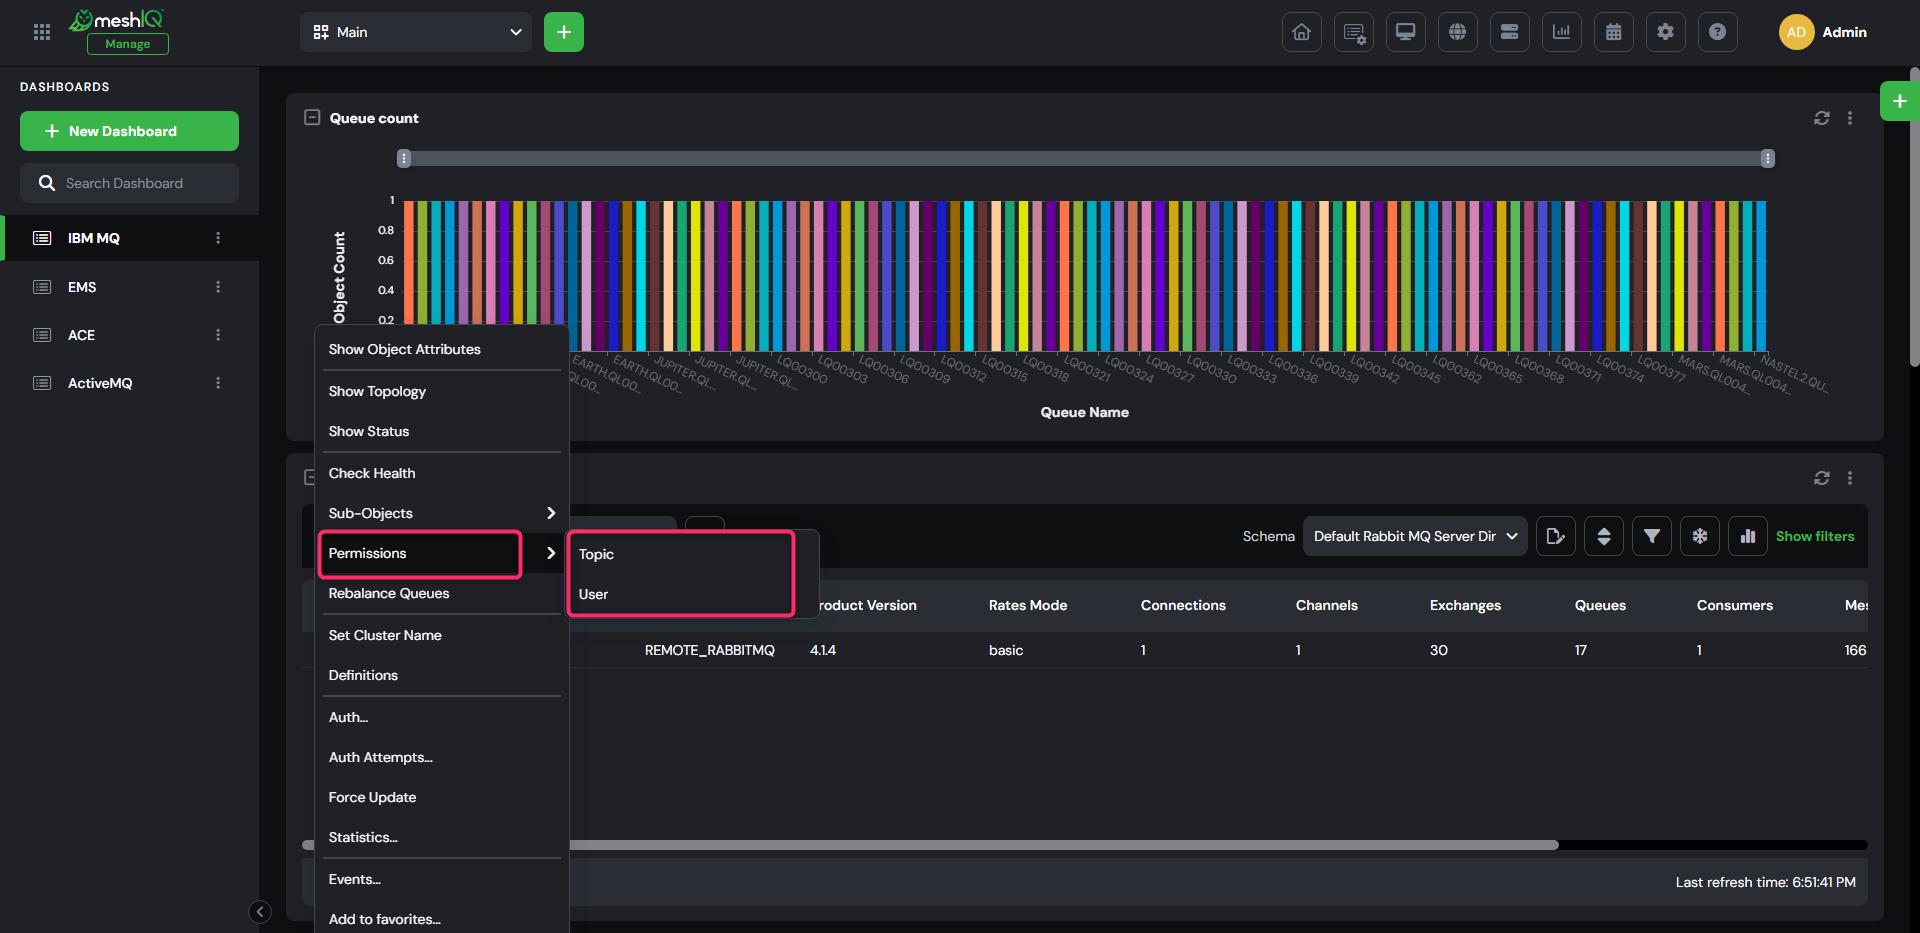The image size is (1920, 933).
Task: Refresh the lower table panel
Action: [1822, 478]
